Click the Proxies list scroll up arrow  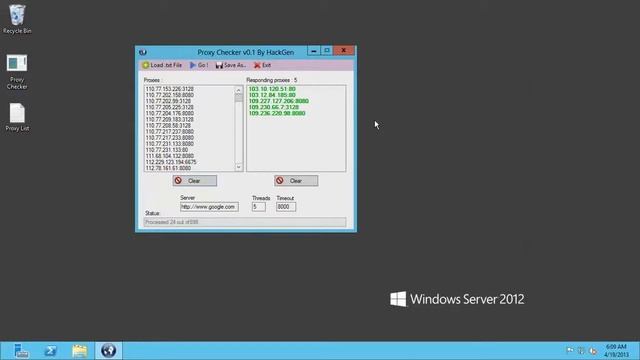pyautogui.click(x=239, y=90)
